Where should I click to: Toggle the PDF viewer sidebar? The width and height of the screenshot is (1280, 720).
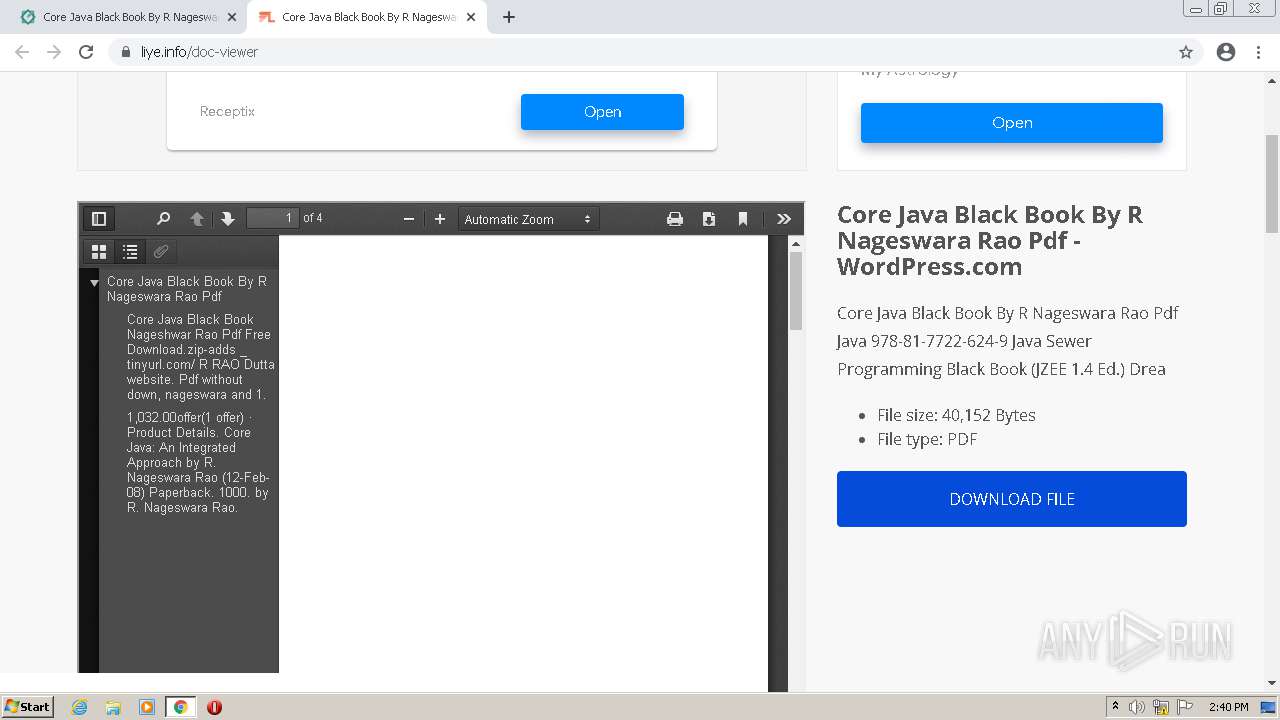pos(99,219)
